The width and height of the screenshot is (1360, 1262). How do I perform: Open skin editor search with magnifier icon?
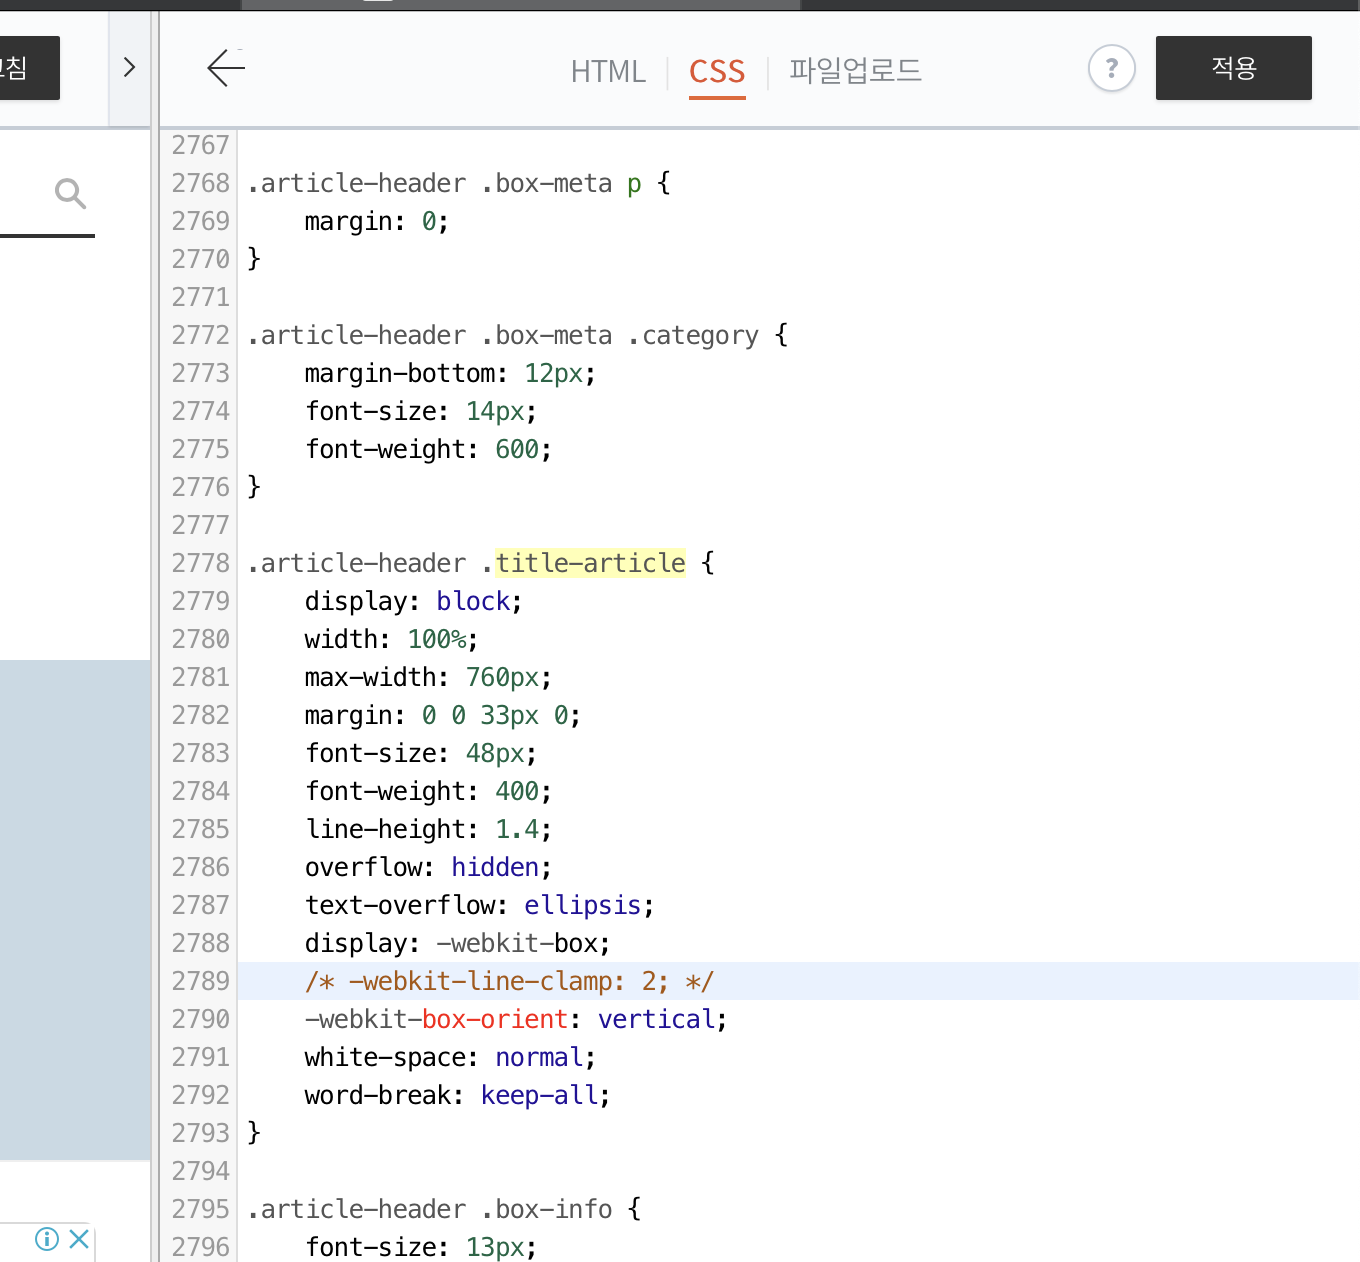(70, 192)
